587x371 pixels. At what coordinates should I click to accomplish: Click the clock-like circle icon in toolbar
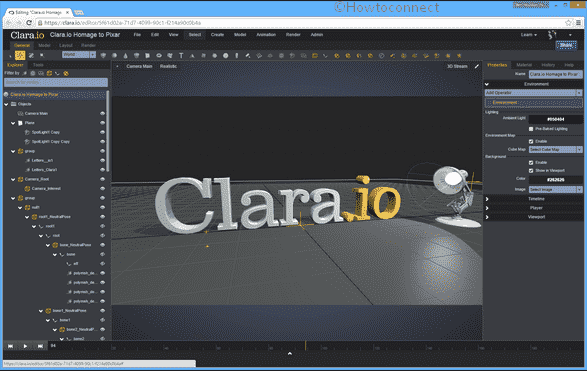pyautogui.click(x=381, y=55)
